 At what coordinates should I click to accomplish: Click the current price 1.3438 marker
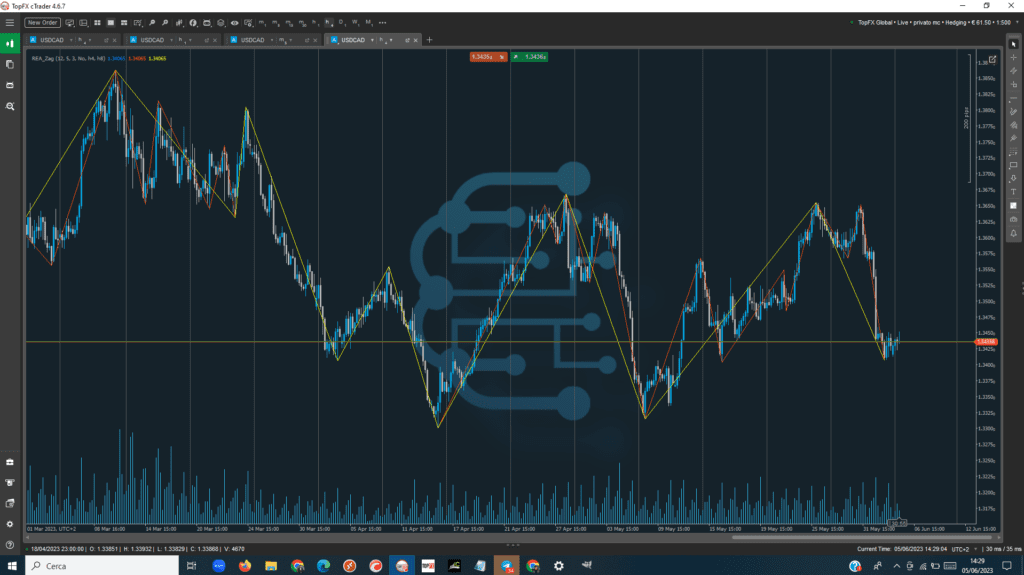click(x=985, y=342)
